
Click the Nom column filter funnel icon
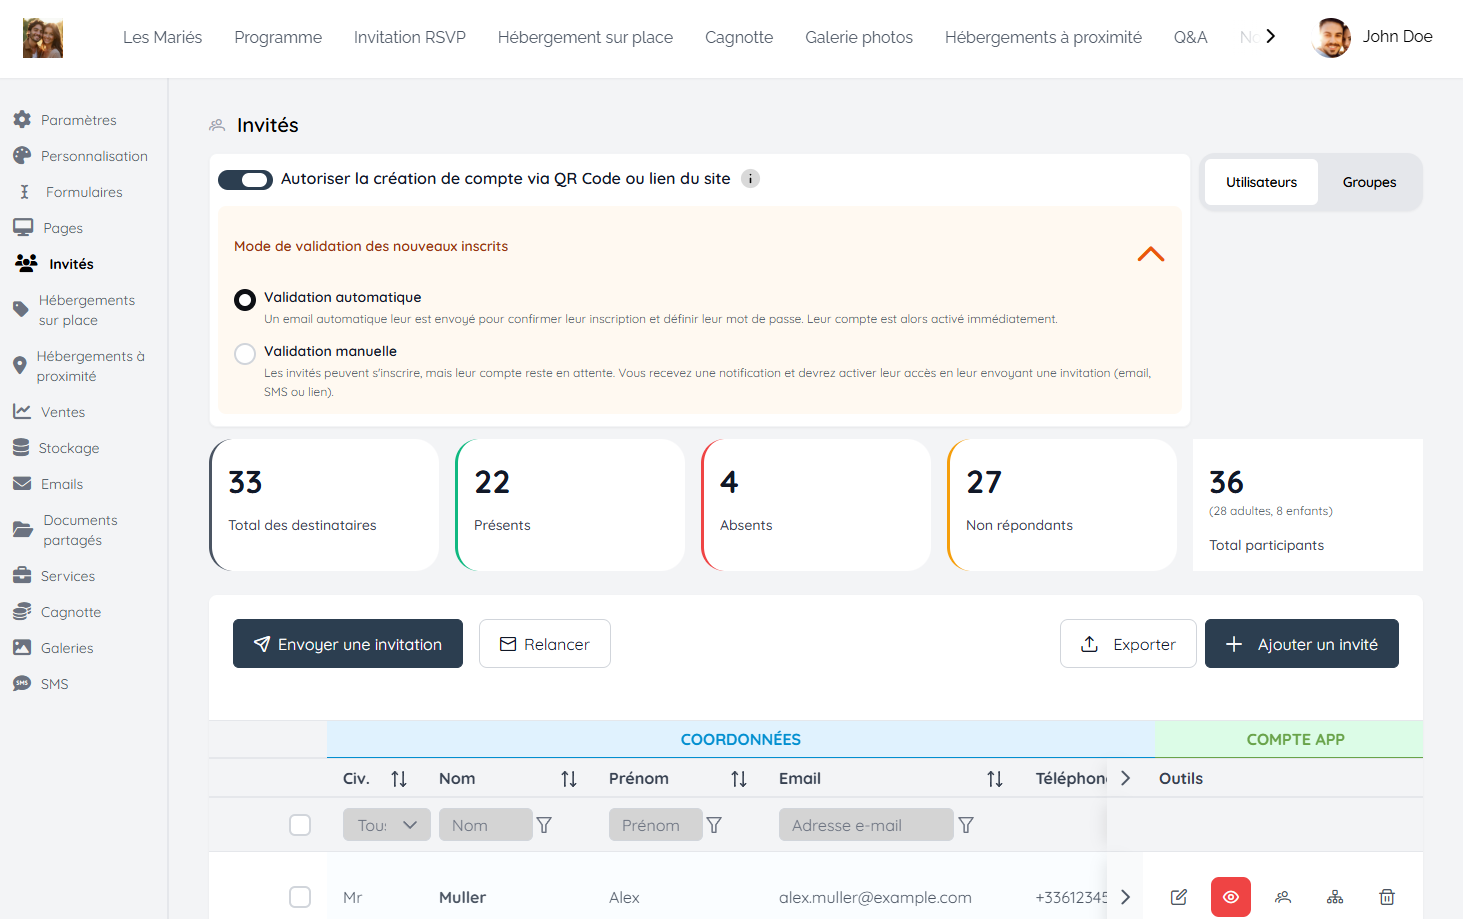[x=544, y=825]
